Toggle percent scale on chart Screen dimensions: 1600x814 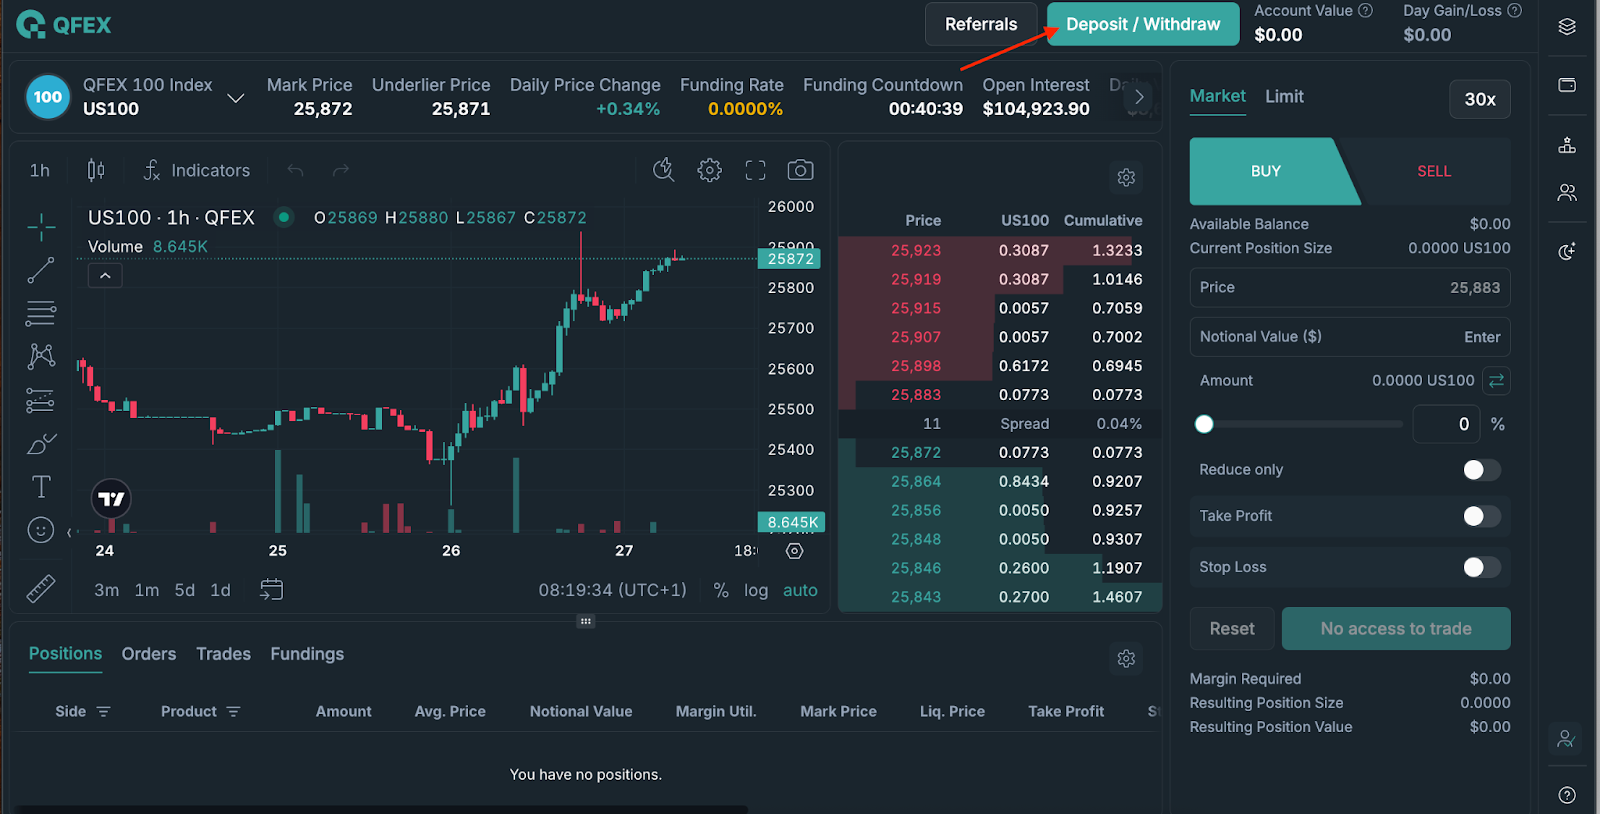coord(721,590)
